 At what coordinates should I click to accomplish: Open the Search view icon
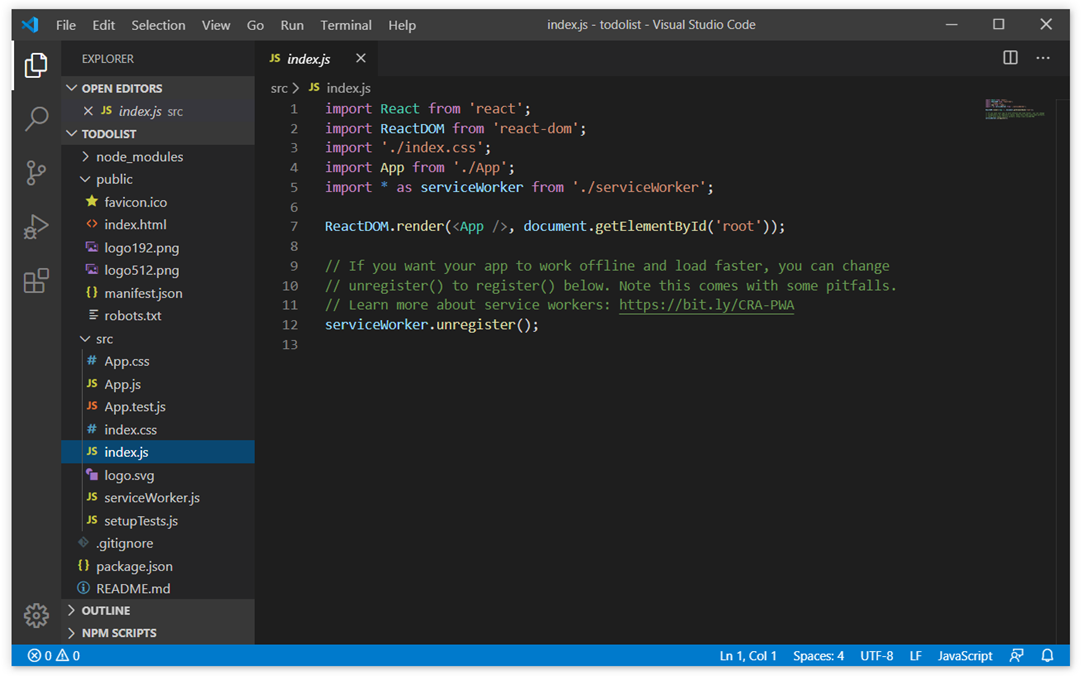[36, 118]
